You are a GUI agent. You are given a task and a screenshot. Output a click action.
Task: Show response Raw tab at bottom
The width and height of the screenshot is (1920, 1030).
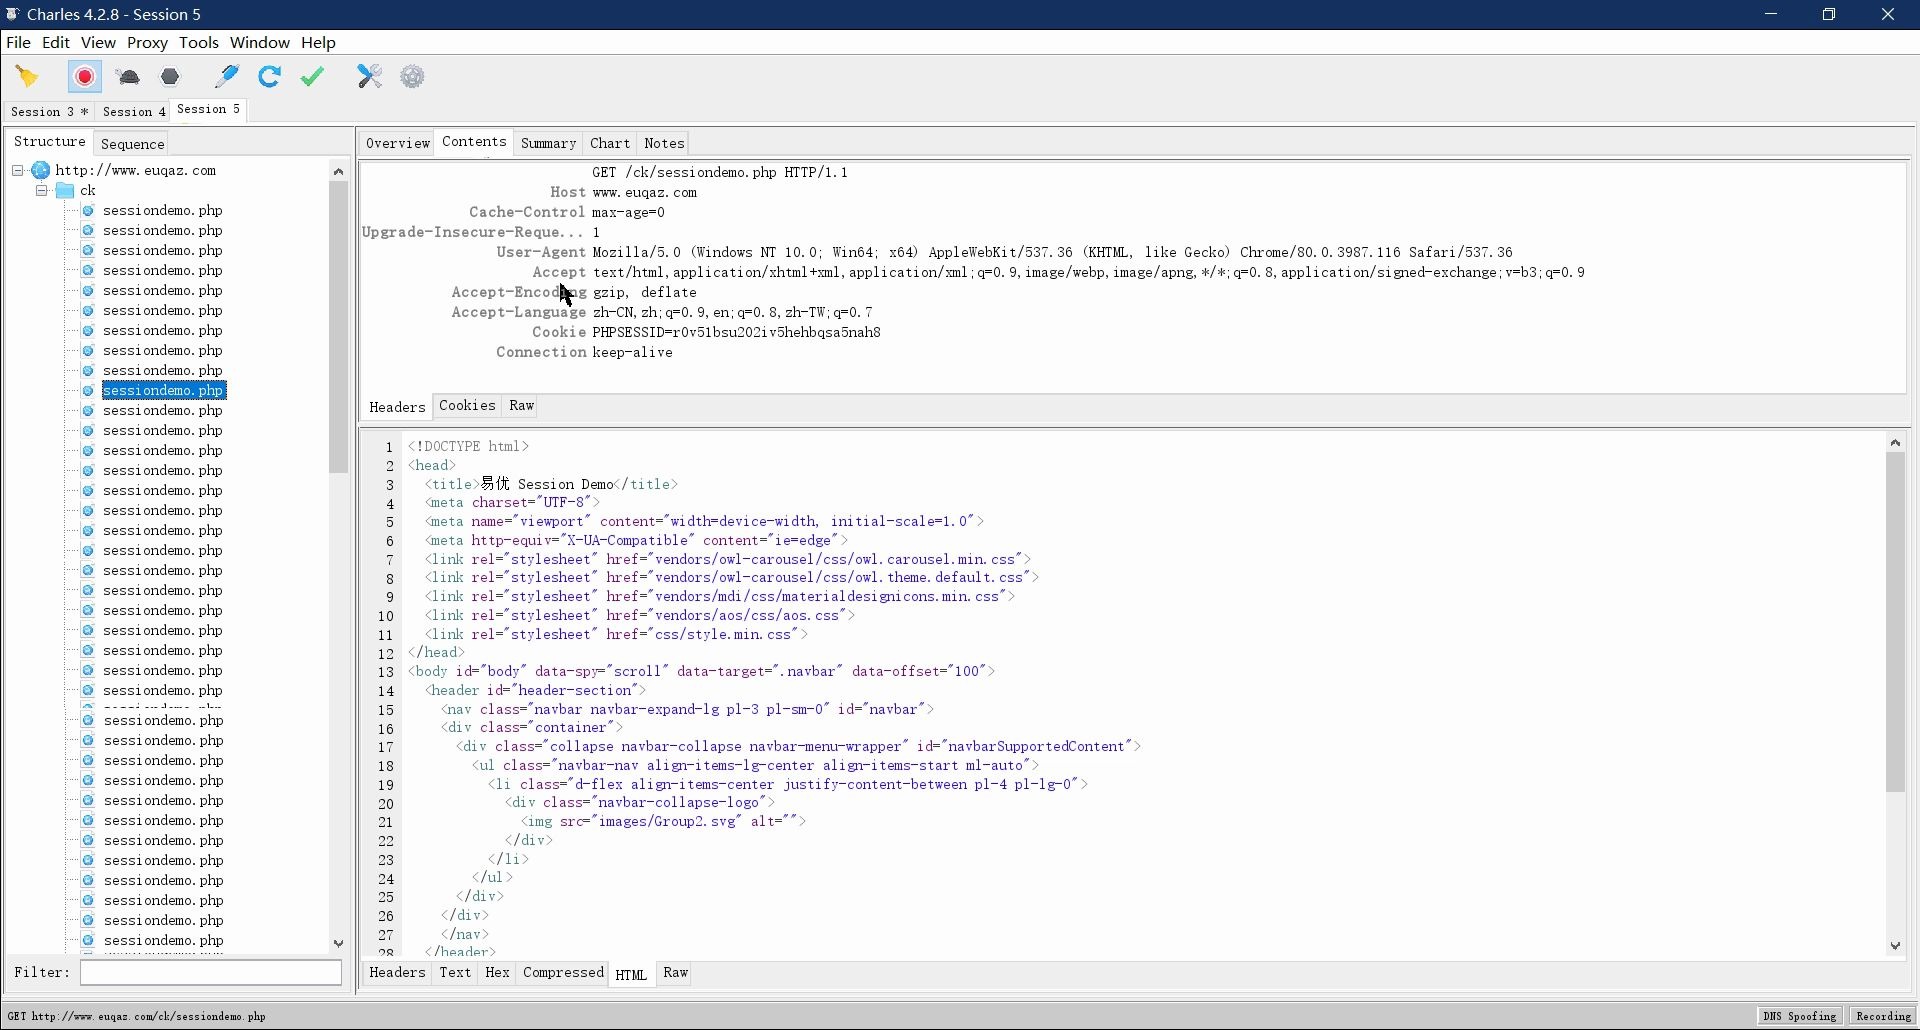point(676,972)
